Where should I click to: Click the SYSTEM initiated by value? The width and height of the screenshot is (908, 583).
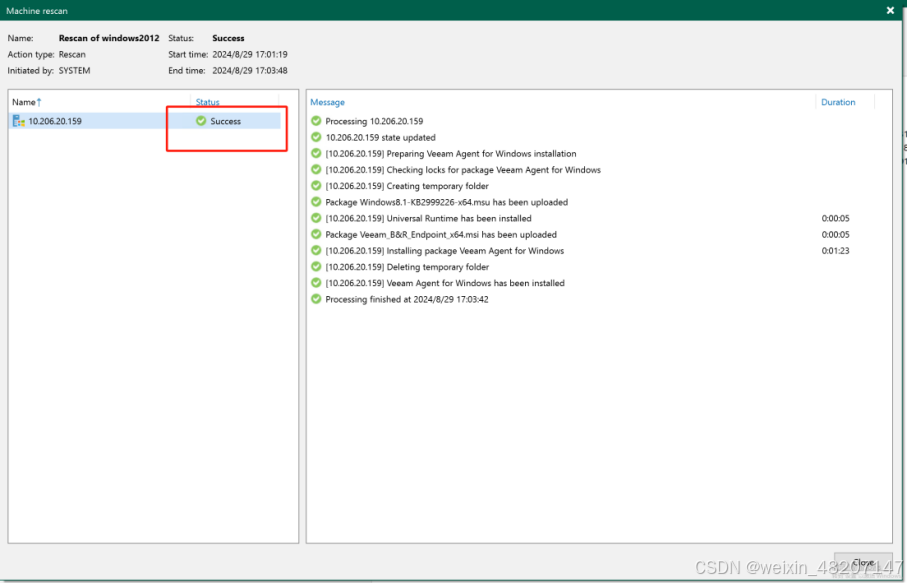pyautogui.click(x=74, y=71)
